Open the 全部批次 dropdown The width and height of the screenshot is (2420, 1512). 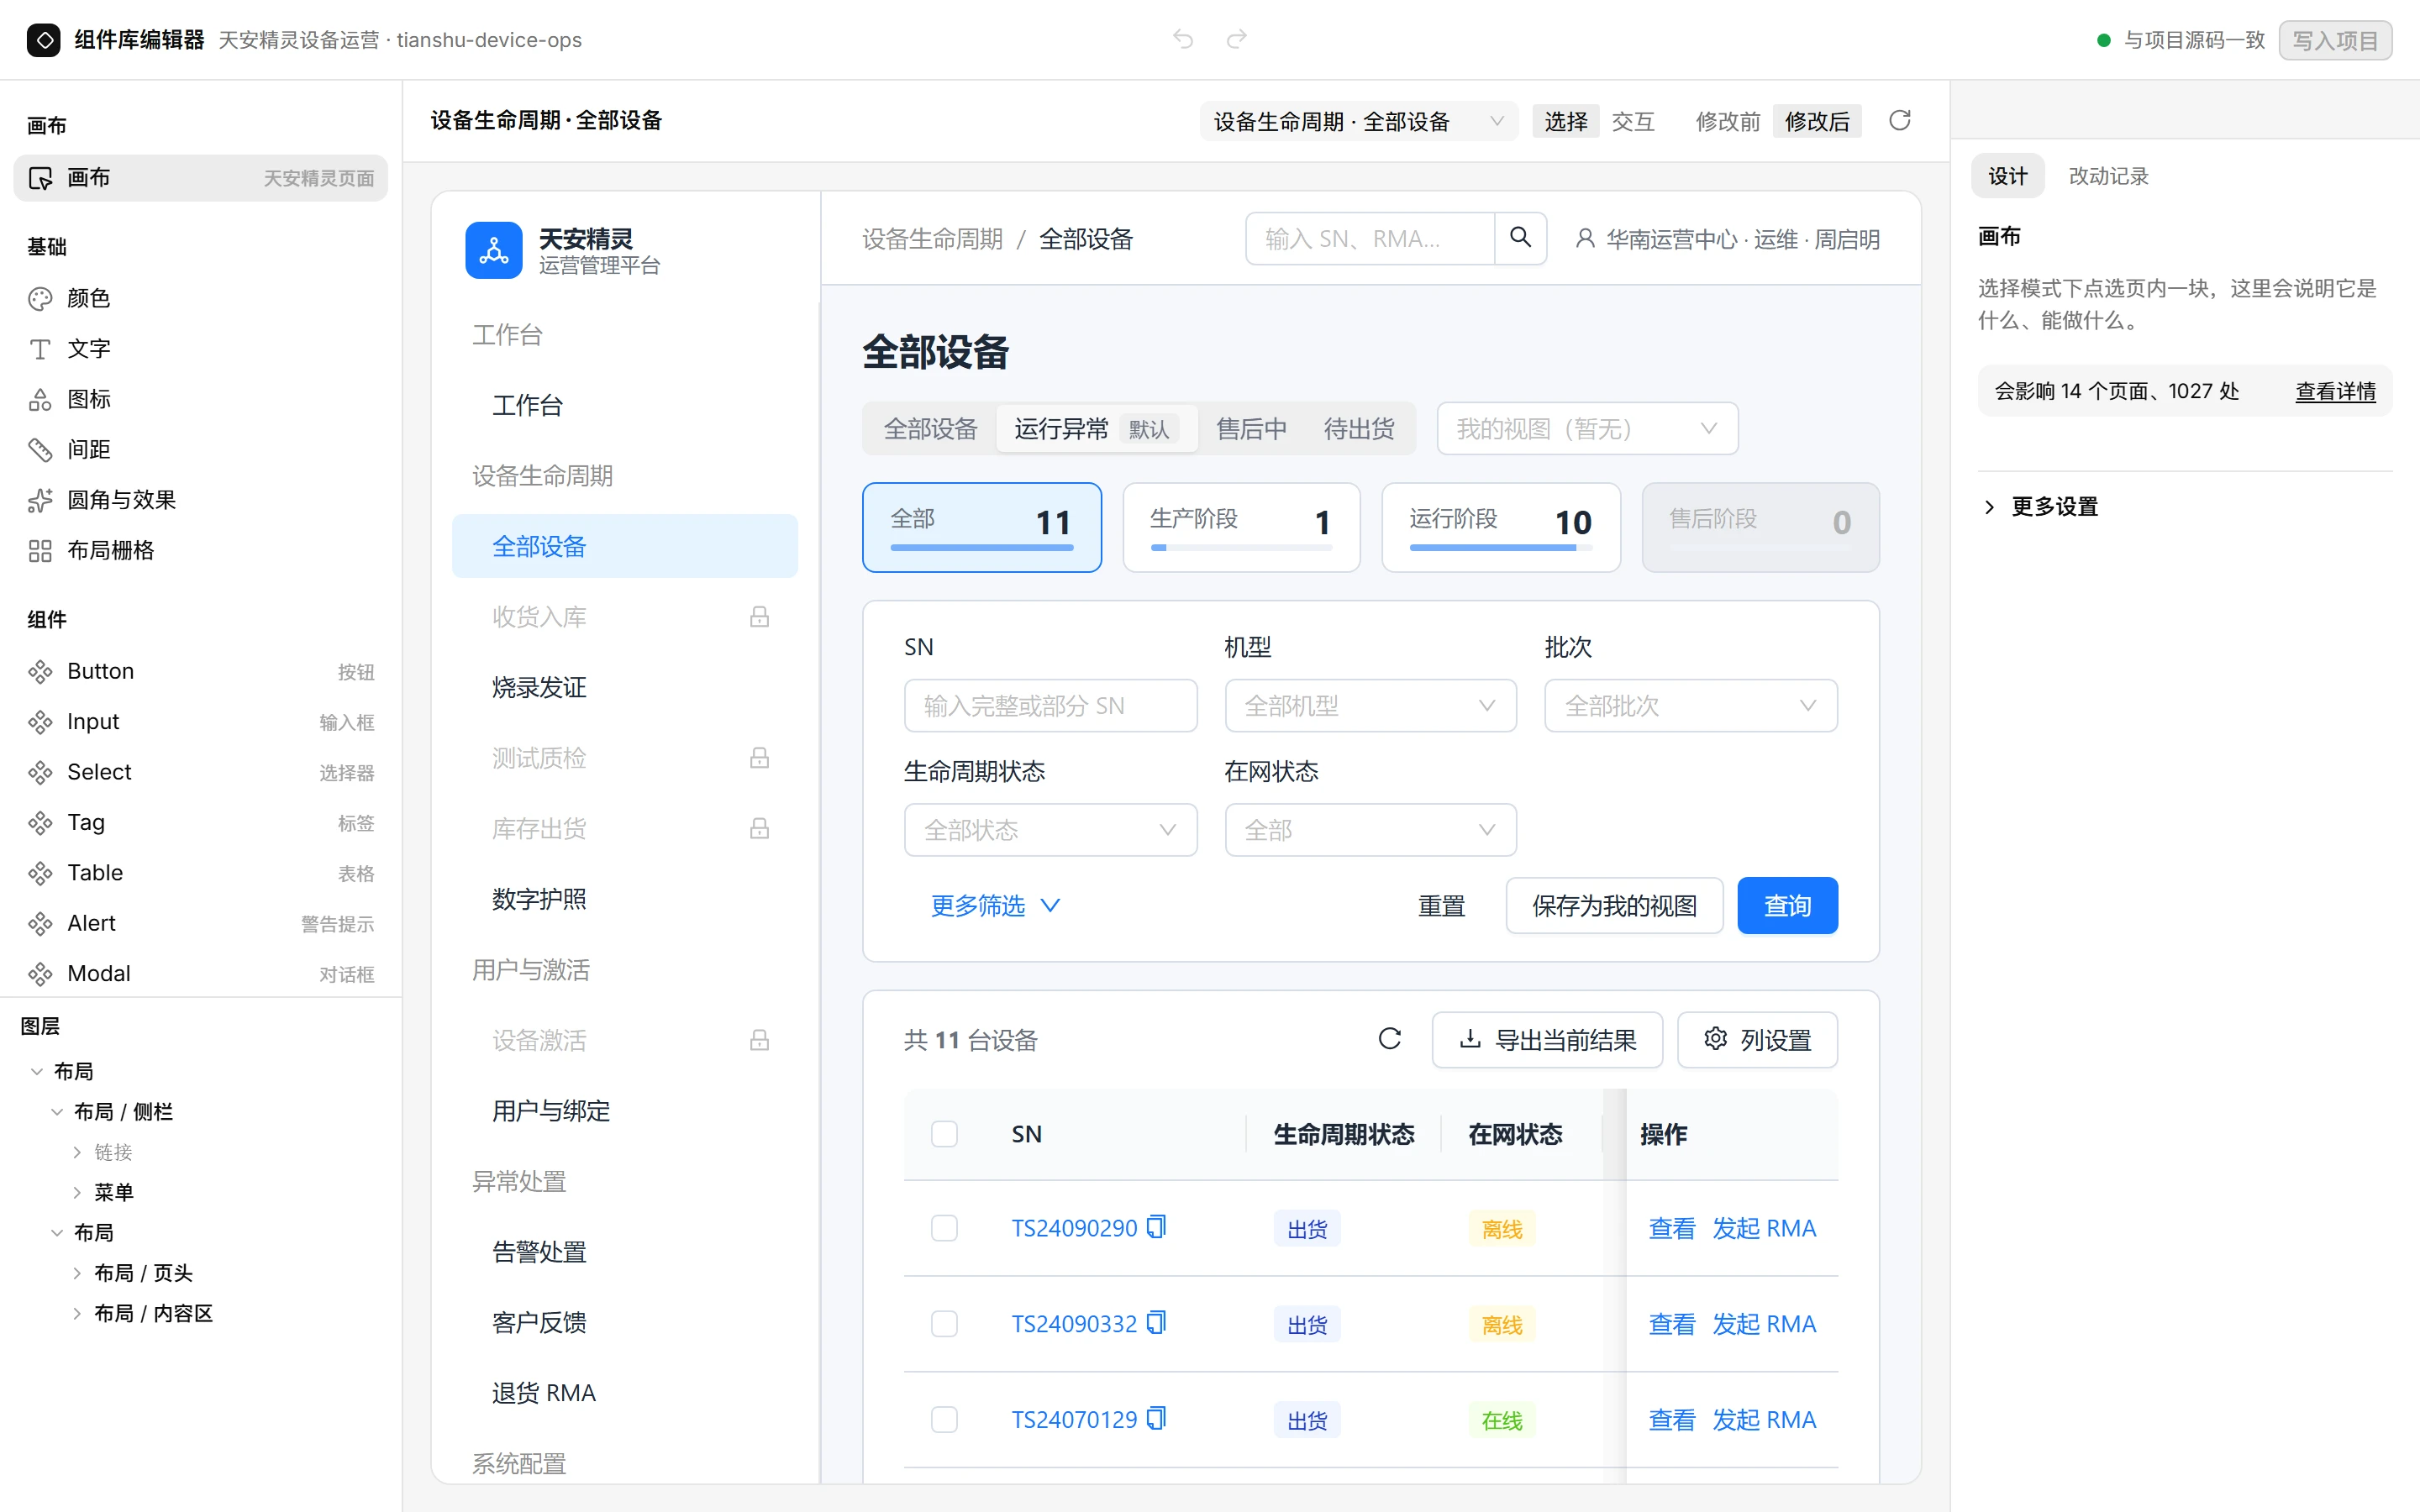click(1690, 706)
